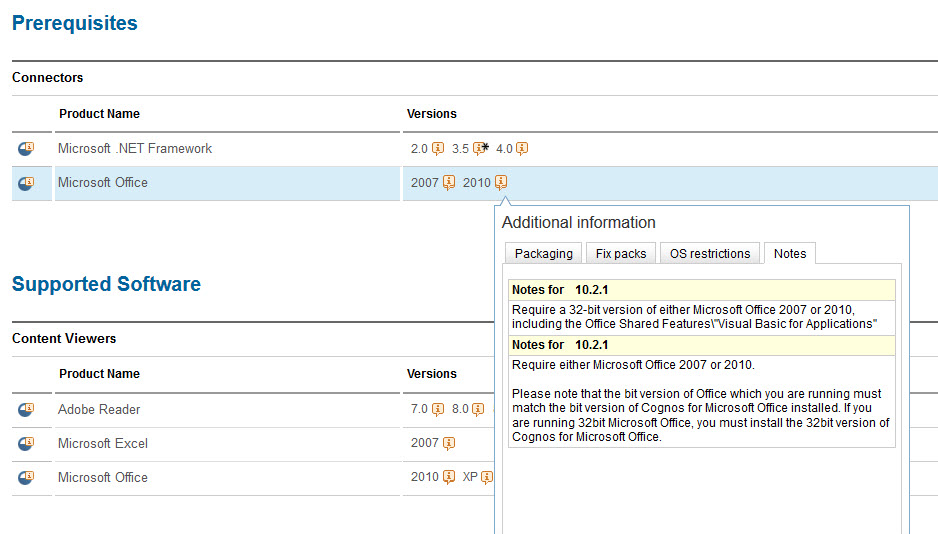
Task: Click the highlighted Microsoft Office connector name
Action: click(x=102, y=182)
